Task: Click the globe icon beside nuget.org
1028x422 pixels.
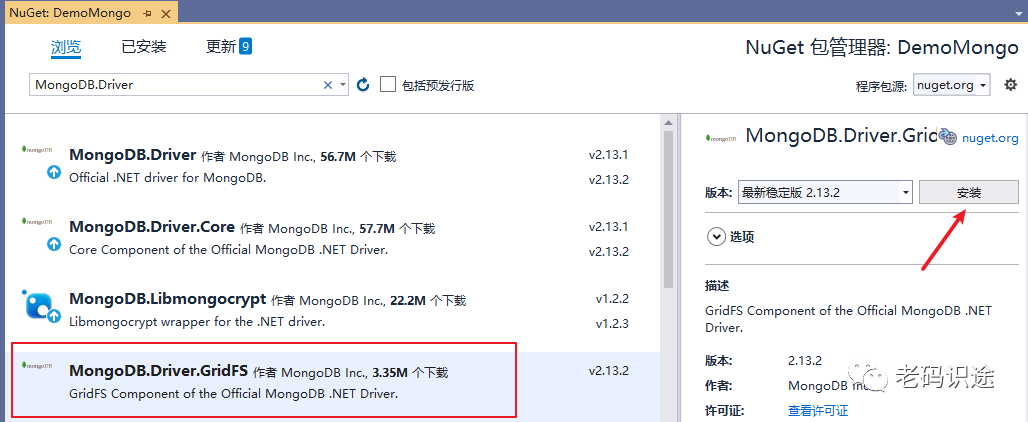Action: 947,136
